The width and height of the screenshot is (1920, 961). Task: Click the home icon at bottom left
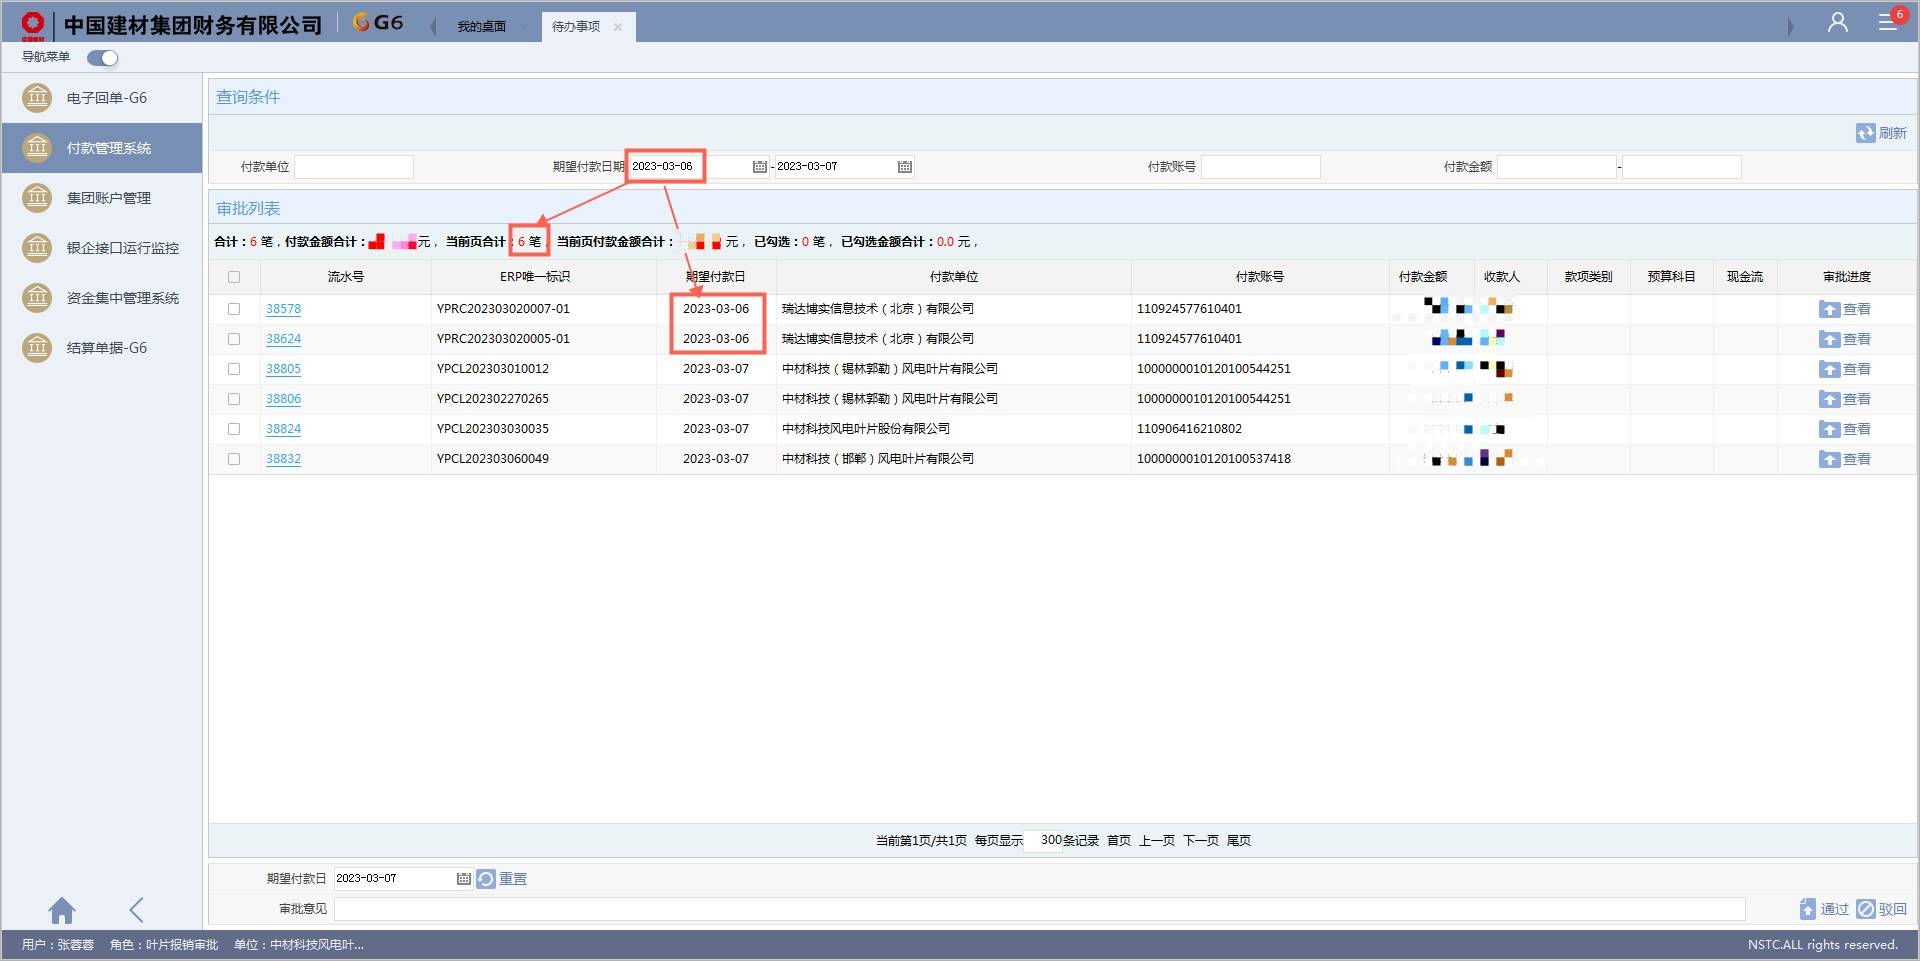[62, 910]
